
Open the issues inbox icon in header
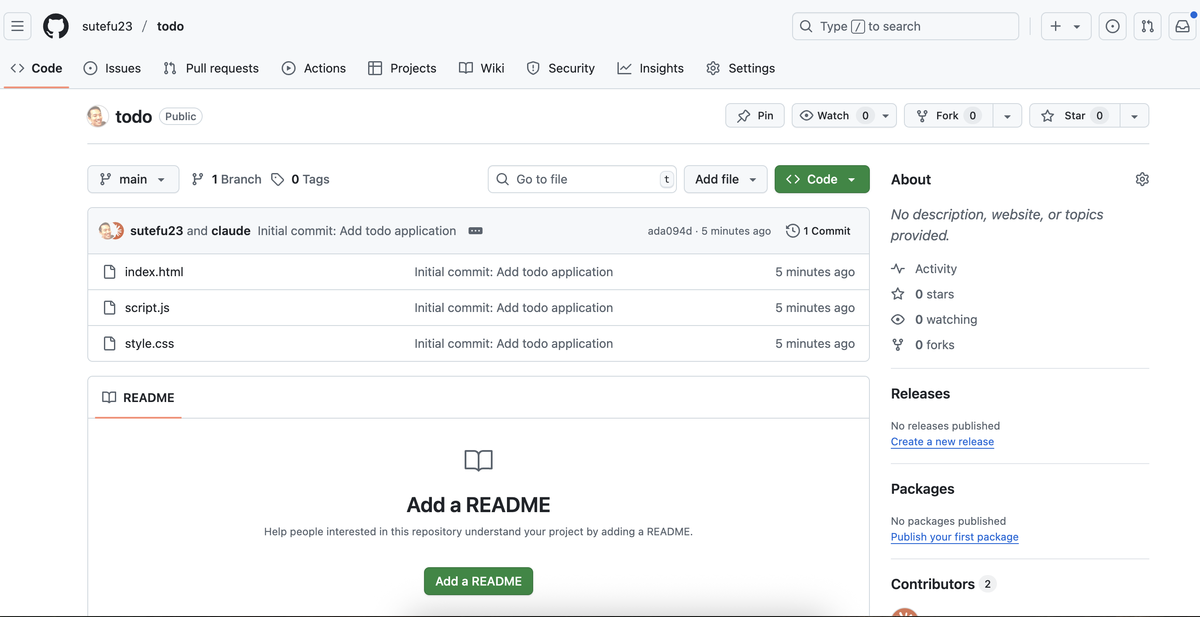pyautogui.click(x=1112, y=26)
